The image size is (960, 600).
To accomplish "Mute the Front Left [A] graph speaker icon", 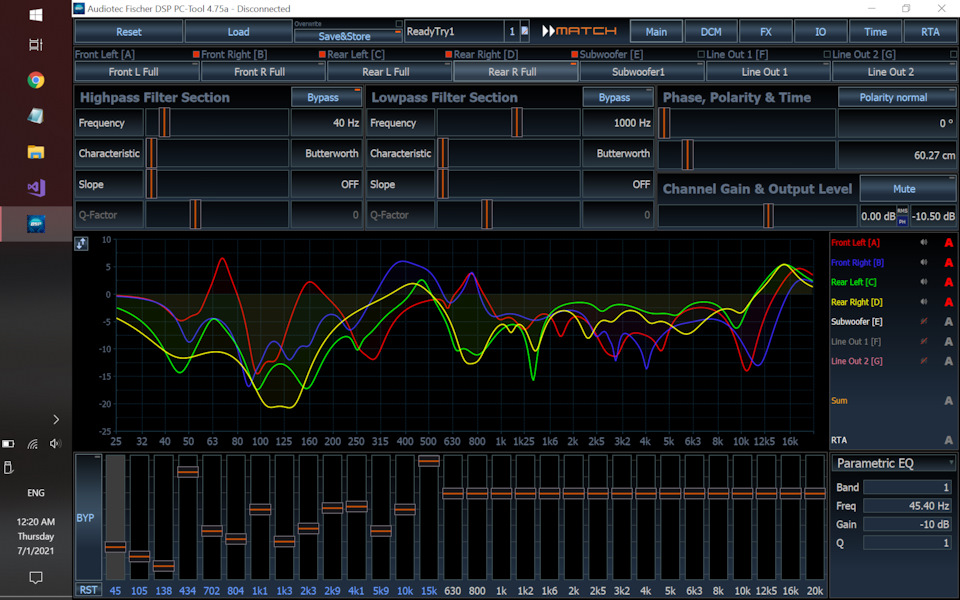I will (x=924, y=243).
